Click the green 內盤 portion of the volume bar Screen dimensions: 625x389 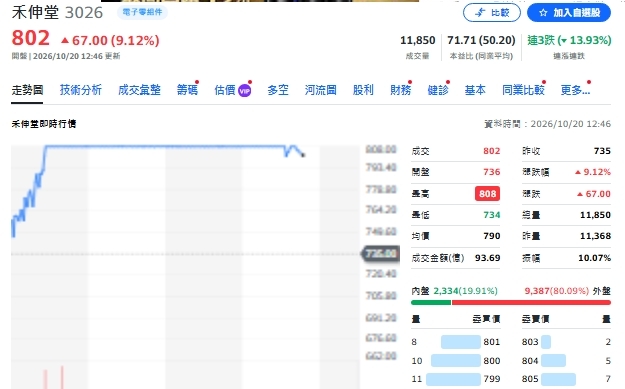tap(431, 303)
